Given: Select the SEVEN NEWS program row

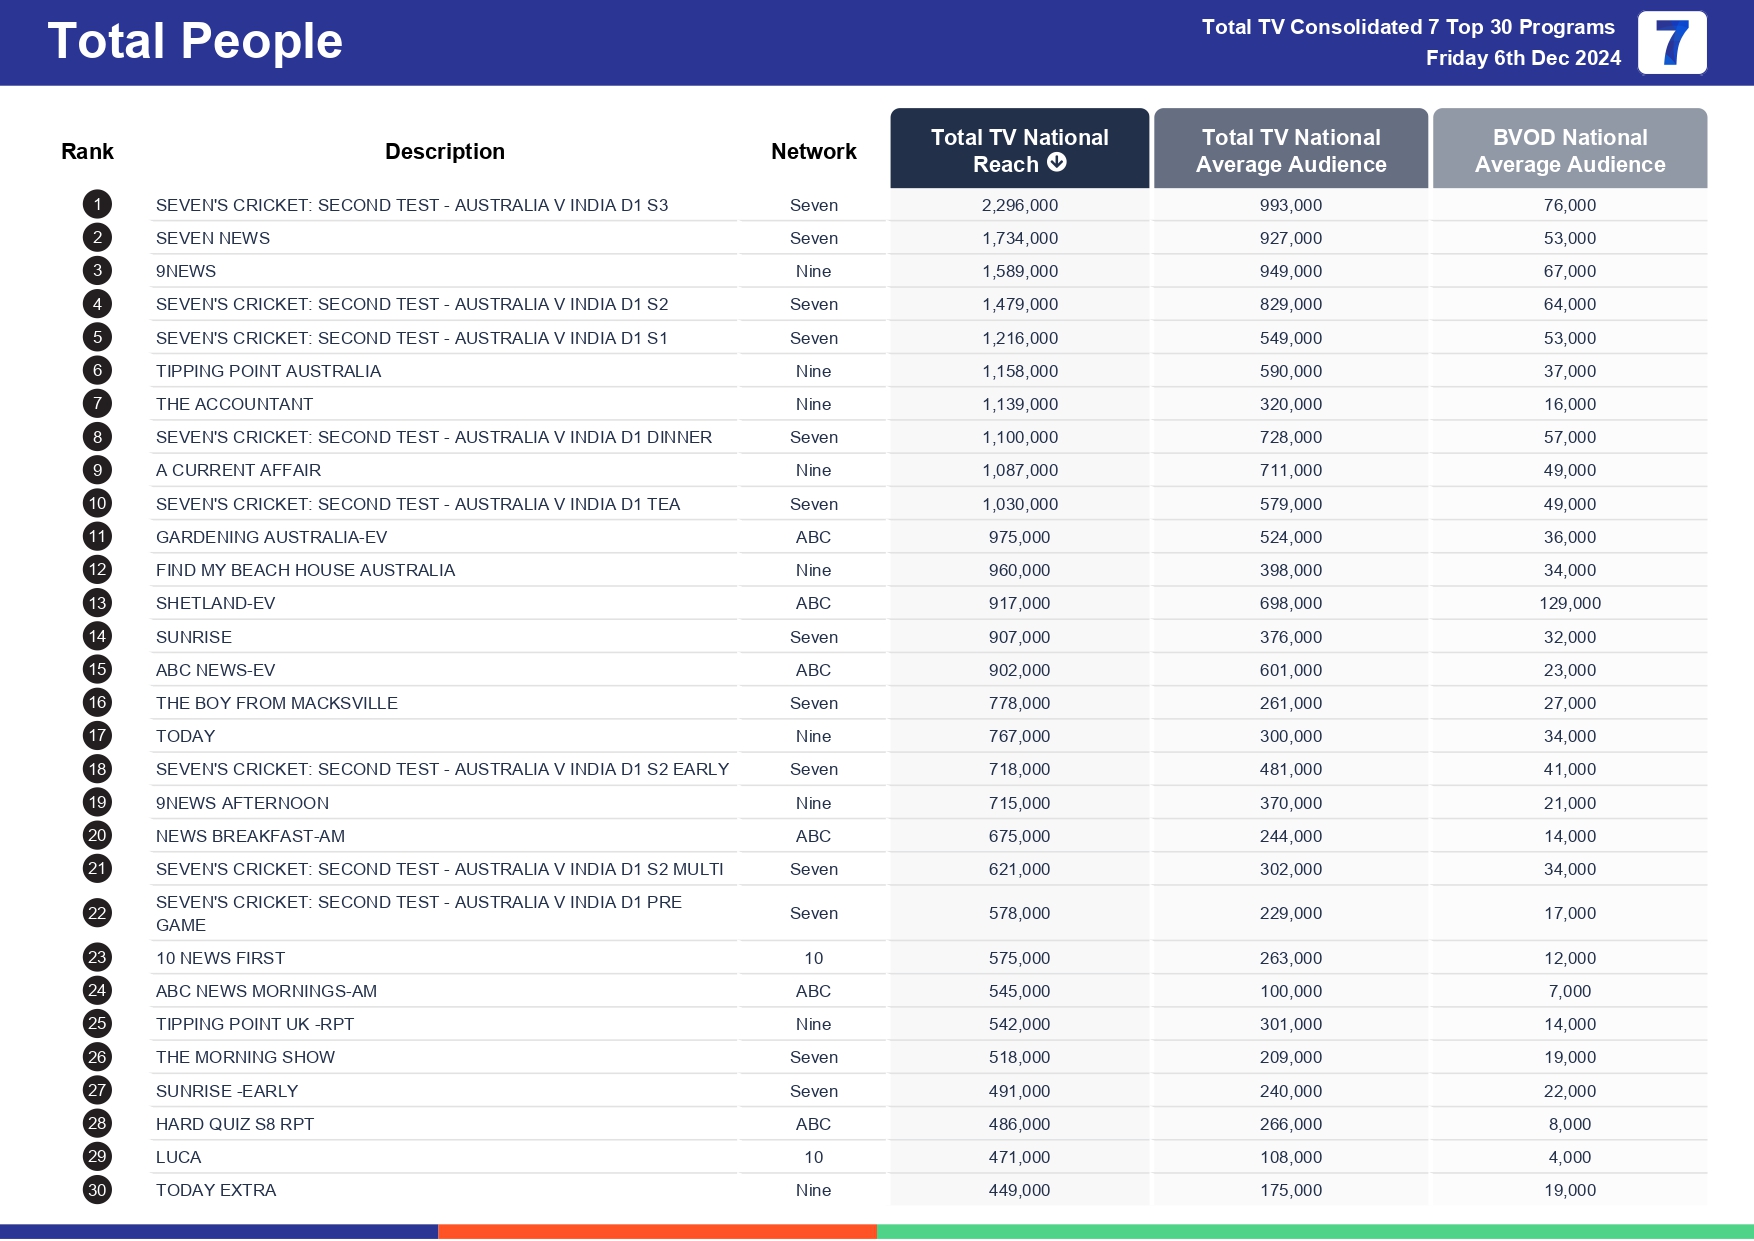Looking at the screenshot, I should (213, 238).
